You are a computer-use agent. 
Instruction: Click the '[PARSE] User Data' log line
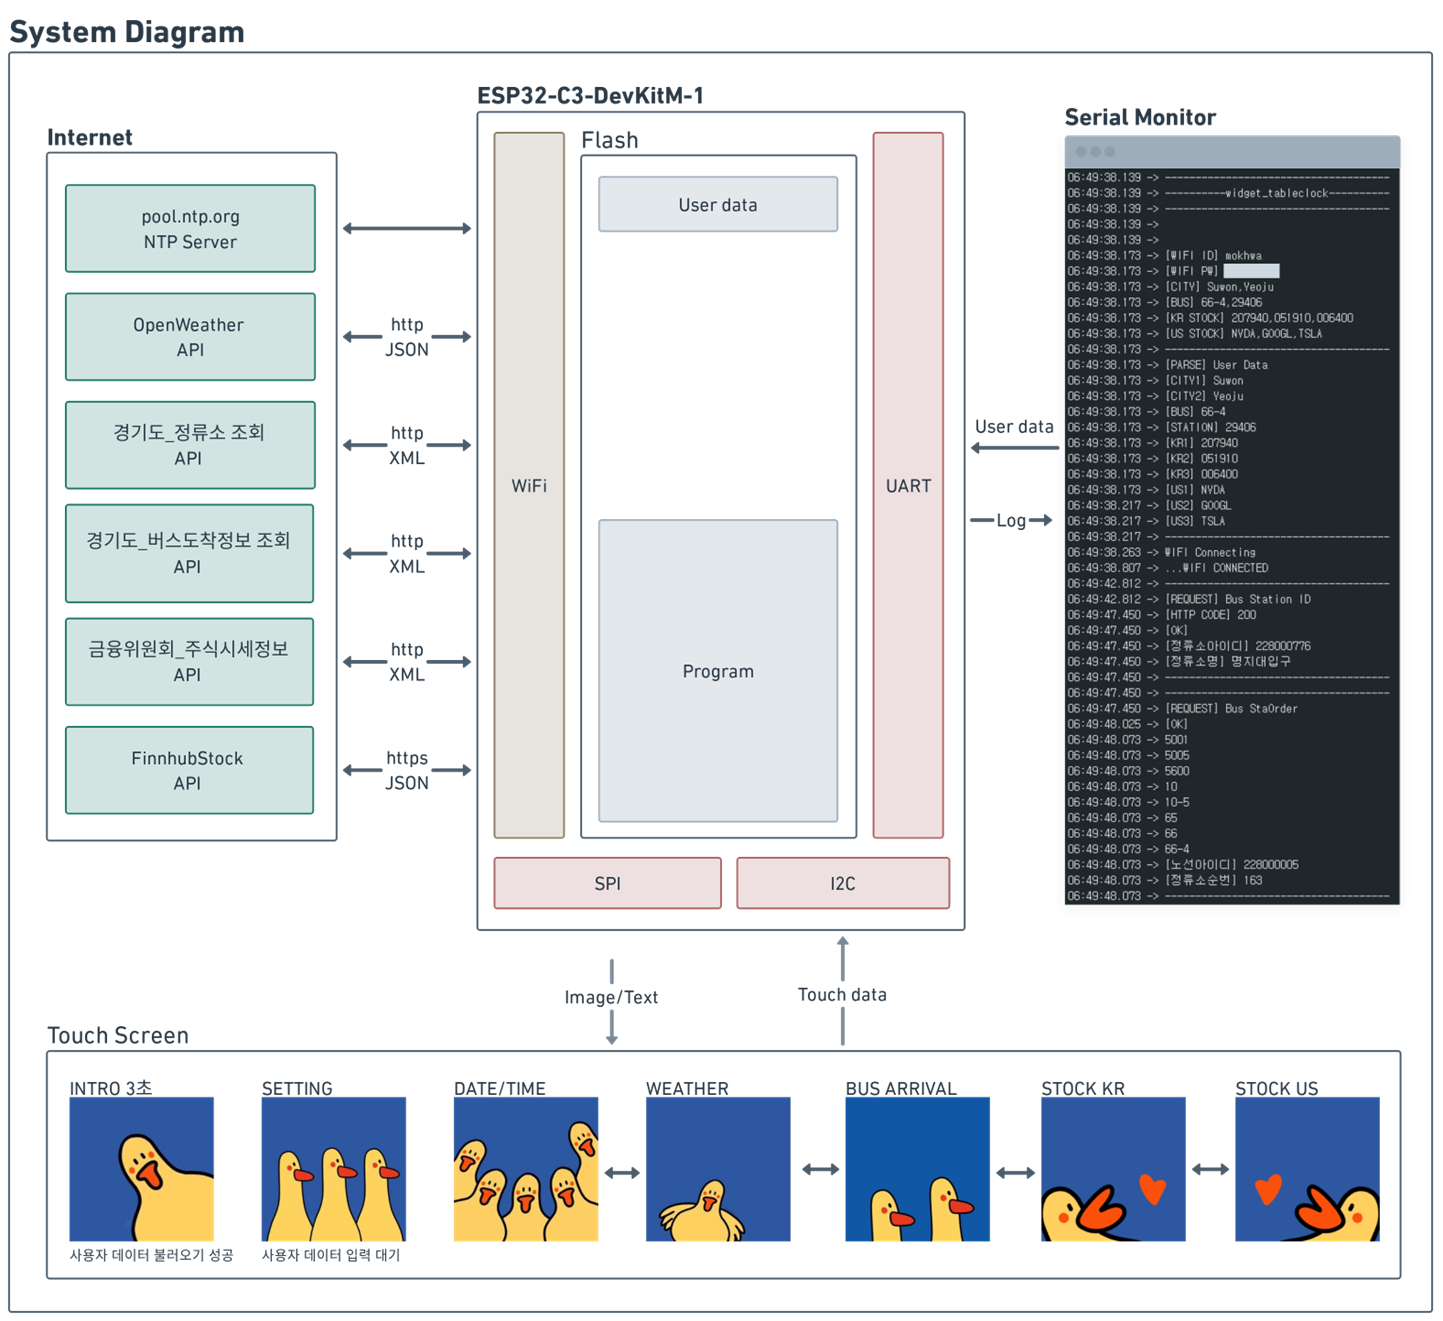1168,365
